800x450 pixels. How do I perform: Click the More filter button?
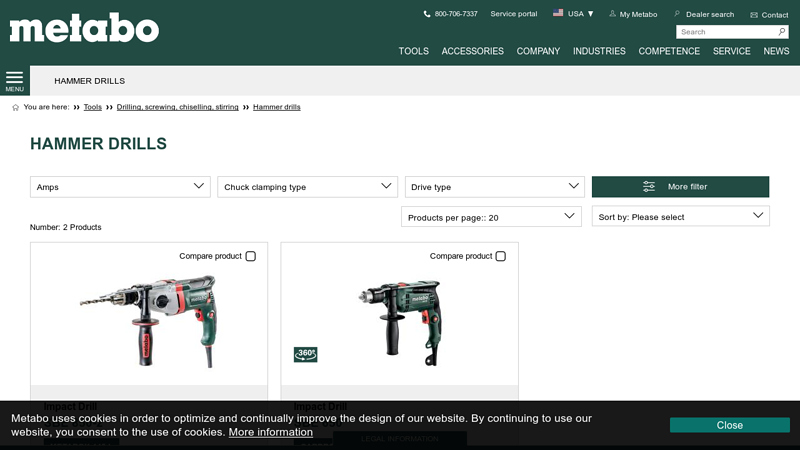point(681,187)
